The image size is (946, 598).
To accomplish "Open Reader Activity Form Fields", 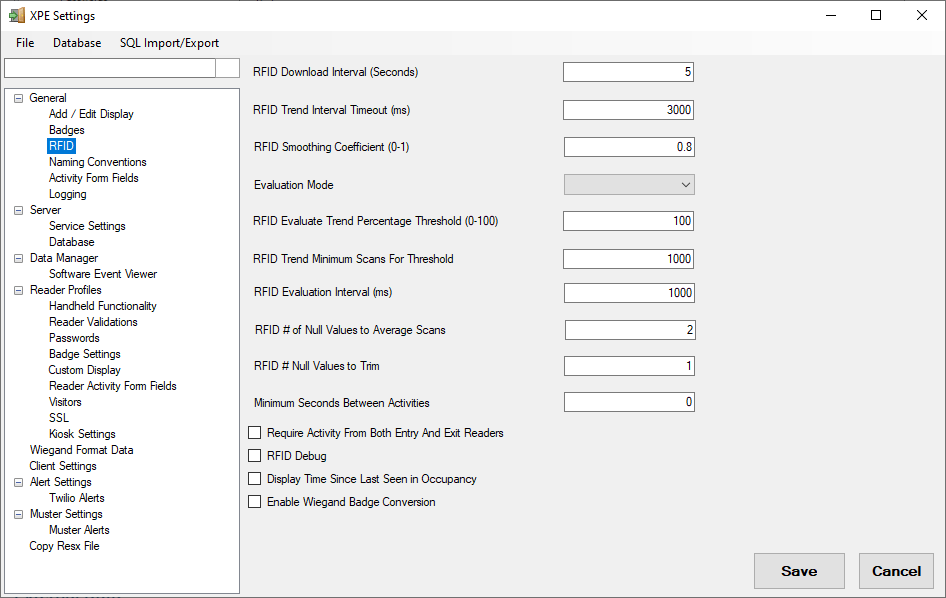I will coord(113,386).
